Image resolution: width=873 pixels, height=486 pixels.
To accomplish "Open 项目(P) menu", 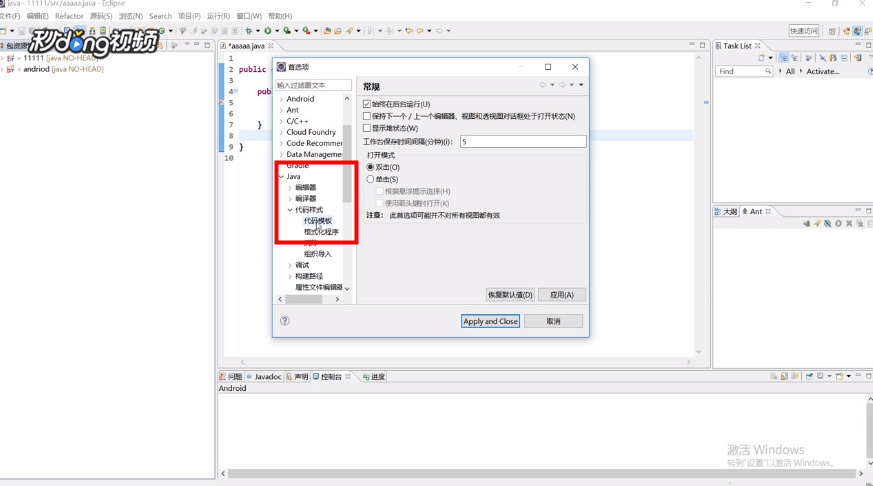I will pyautogui.click(x=189, y=16).
